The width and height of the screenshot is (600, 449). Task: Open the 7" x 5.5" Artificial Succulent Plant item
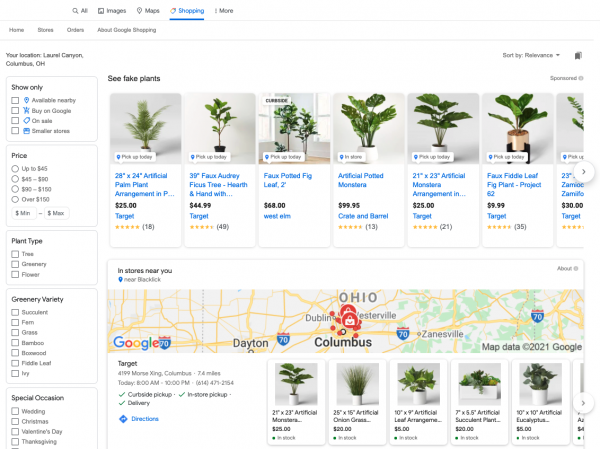[479, 402]
